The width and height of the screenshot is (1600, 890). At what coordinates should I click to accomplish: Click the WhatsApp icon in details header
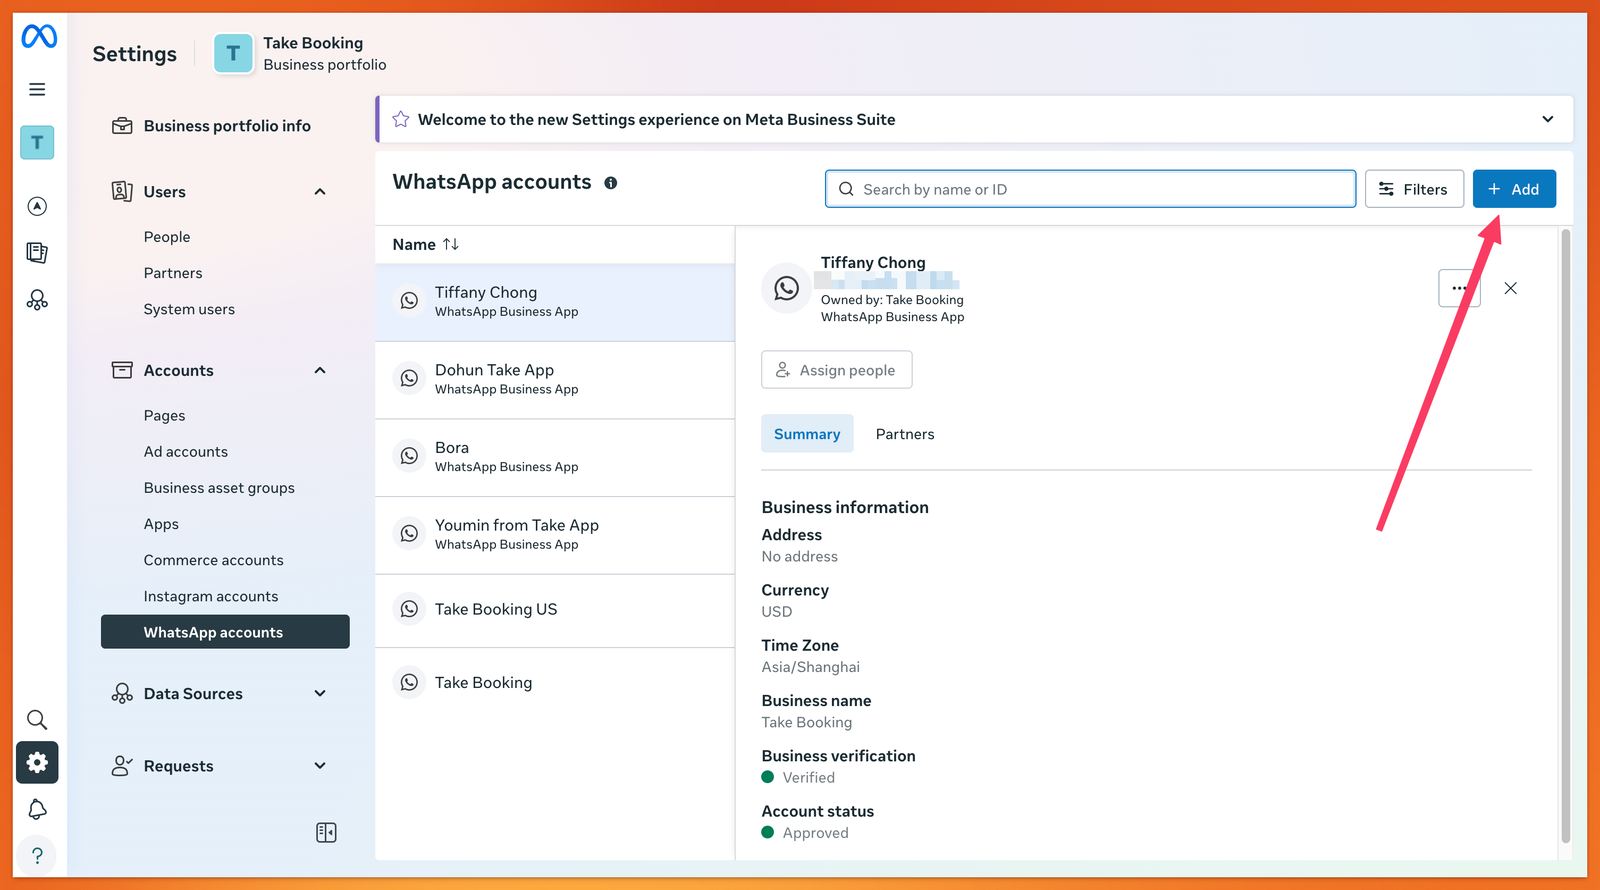787,288
